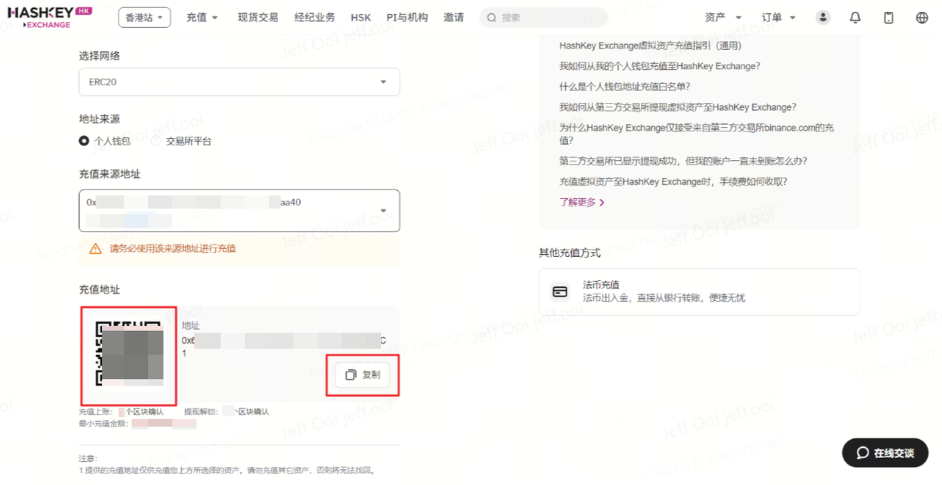Click the 法币充值 card icon

pyautogui.click(x=560, y=292)
